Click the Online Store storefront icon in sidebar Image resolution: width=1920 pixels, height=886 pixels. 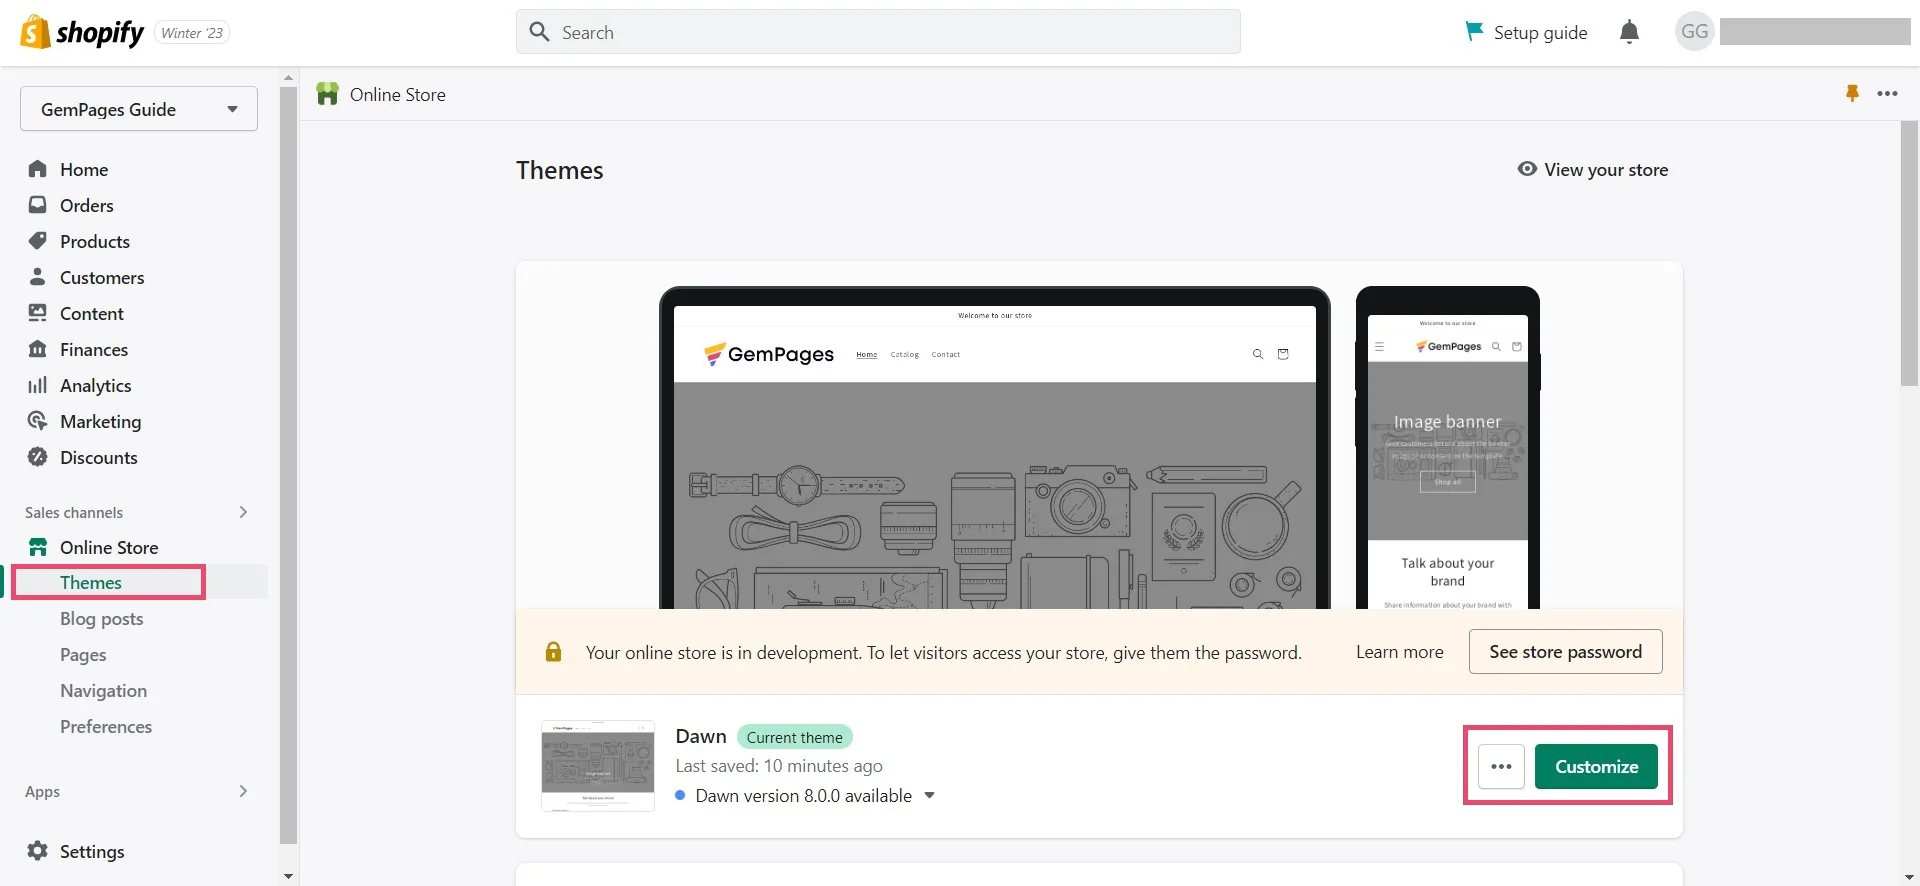point(38,547)
